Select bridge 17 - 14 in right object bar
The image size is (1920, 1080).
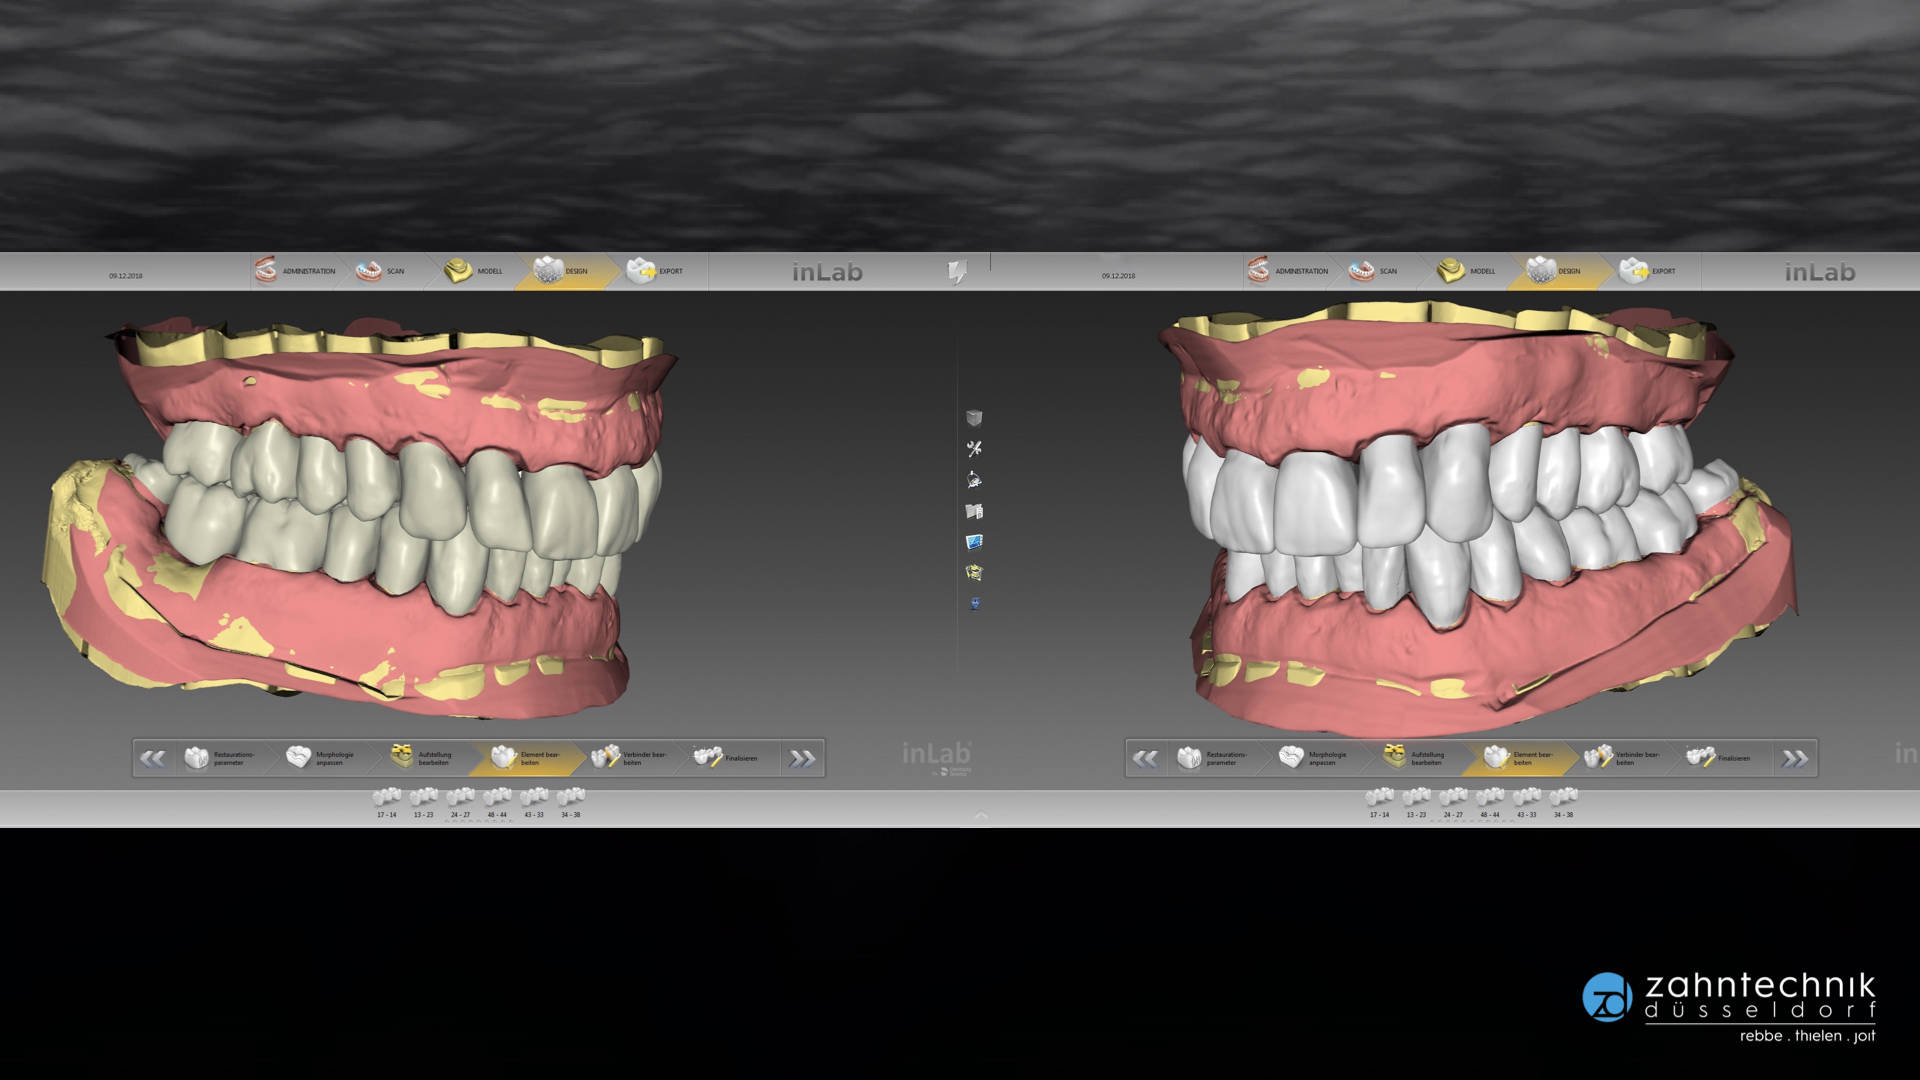pos(1380,803)
